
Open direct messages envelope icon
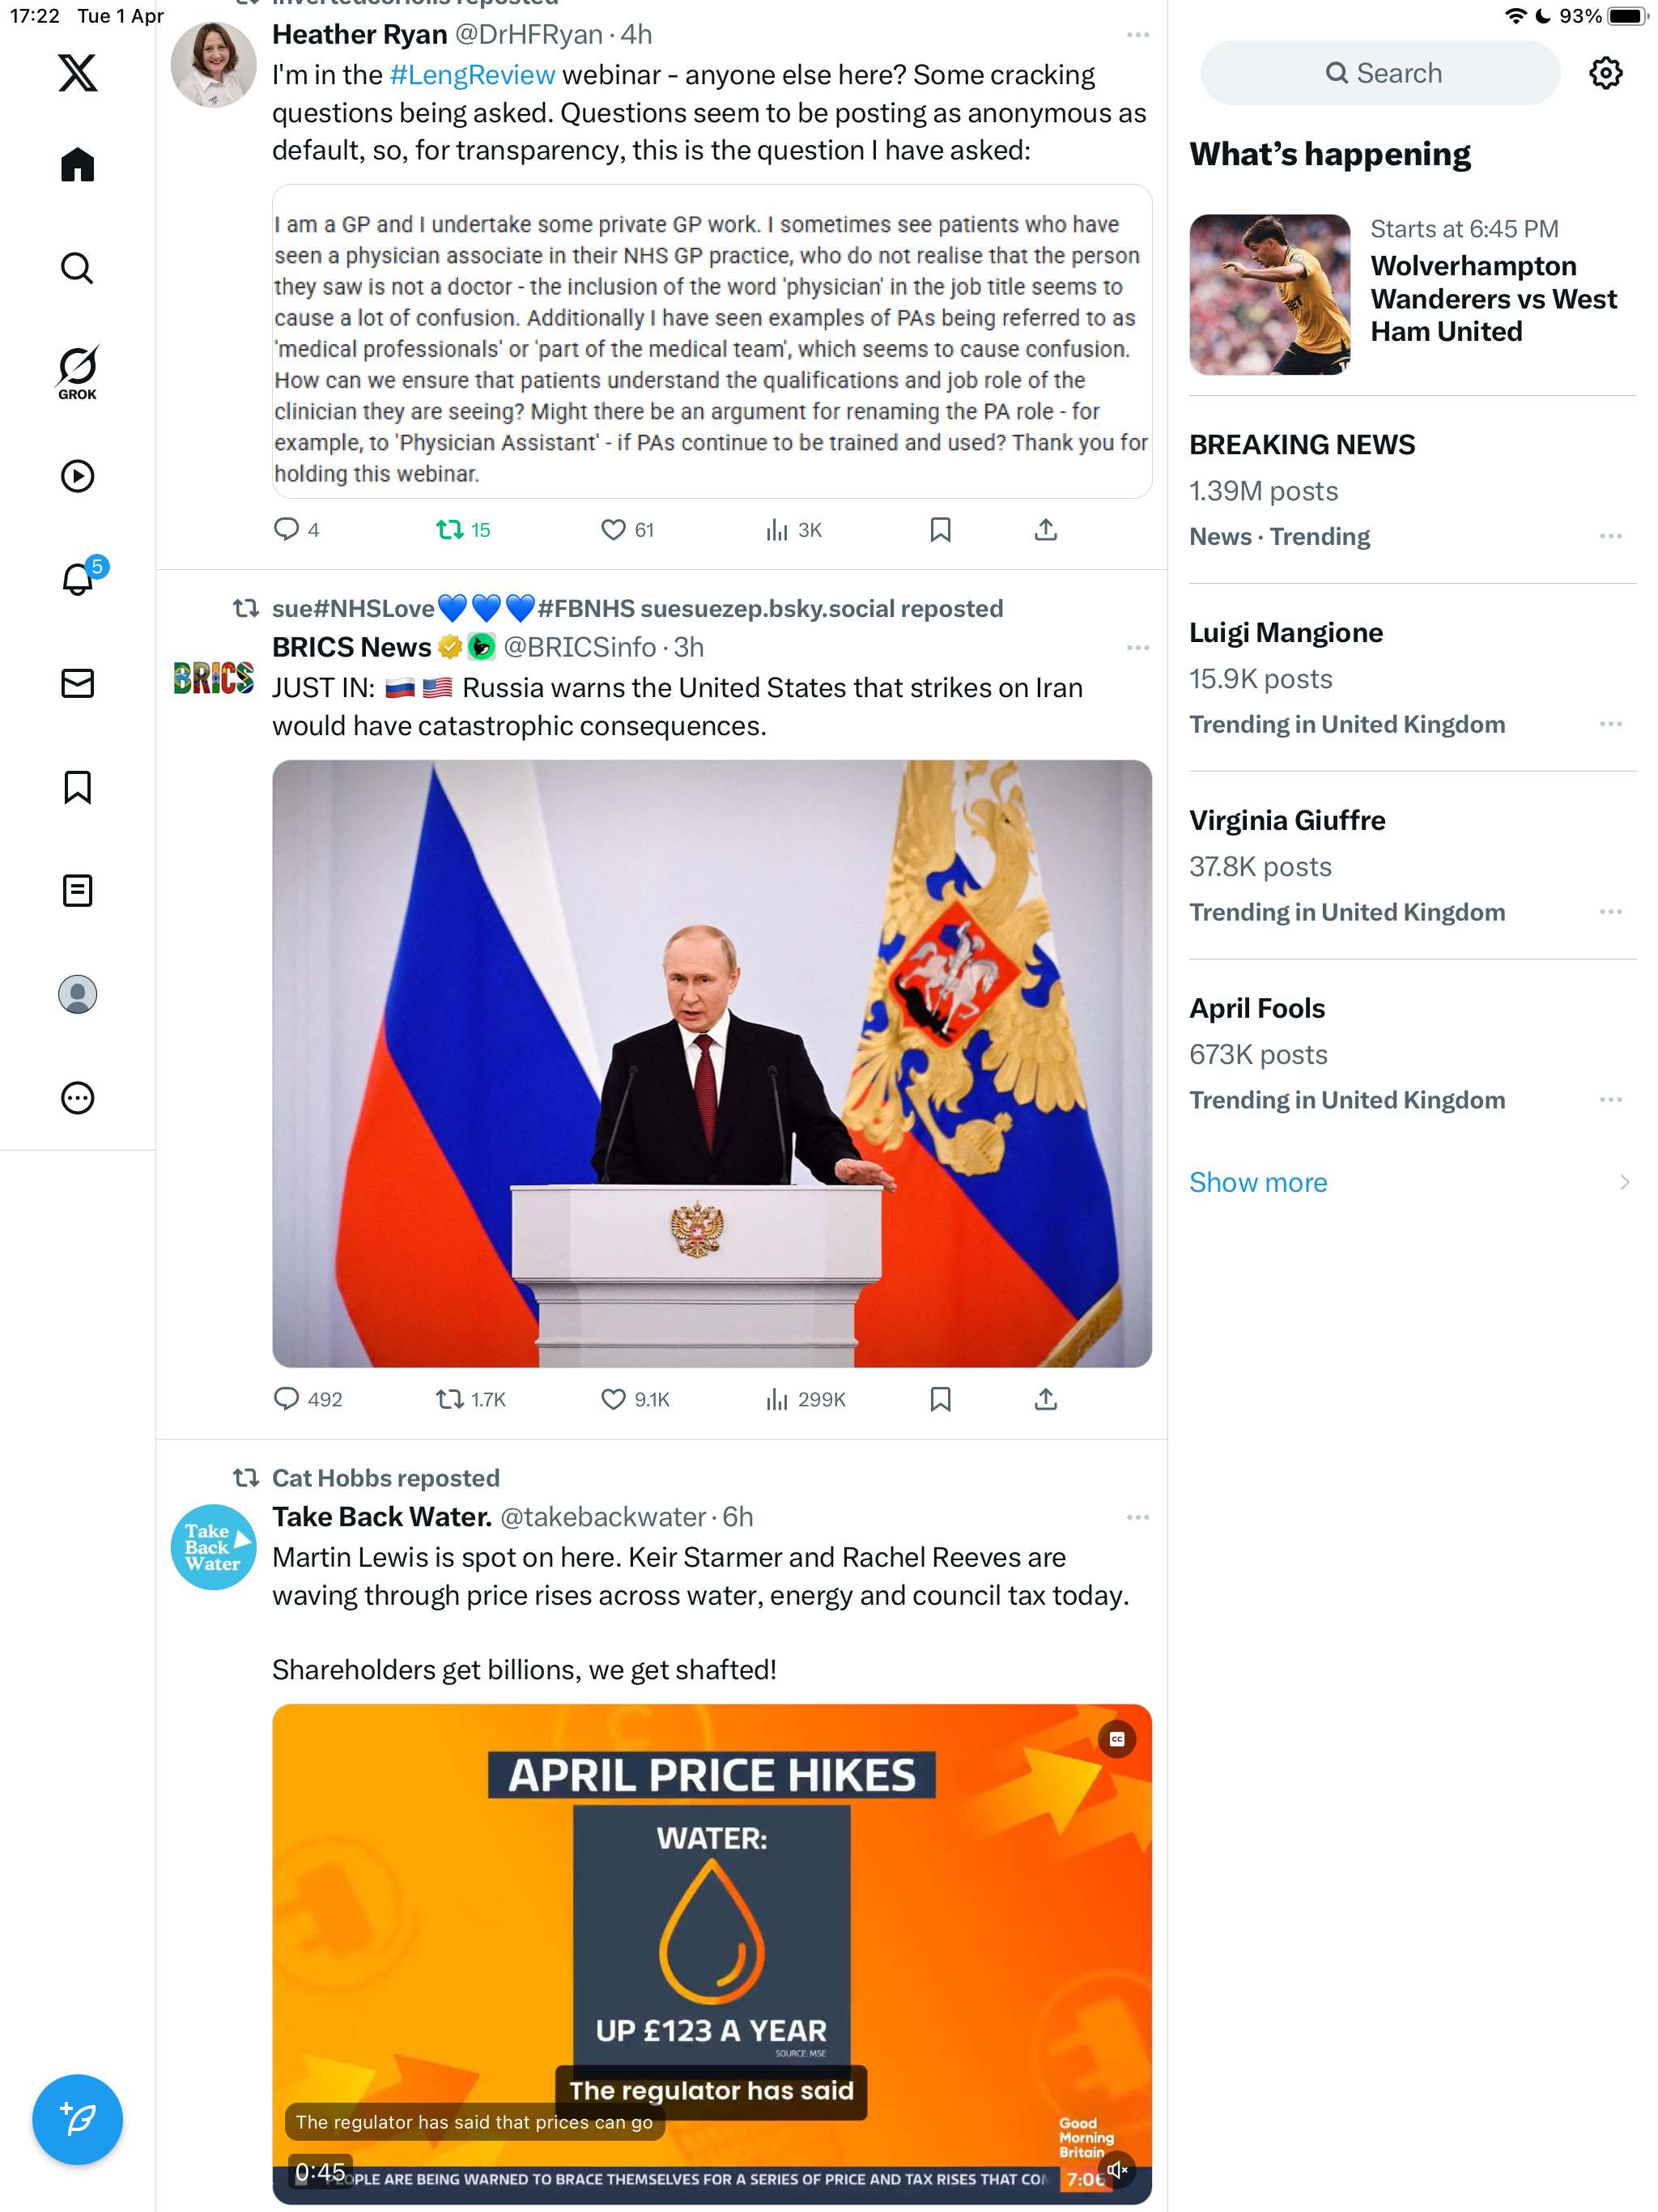pyautogui.click(x=77, y=683)
